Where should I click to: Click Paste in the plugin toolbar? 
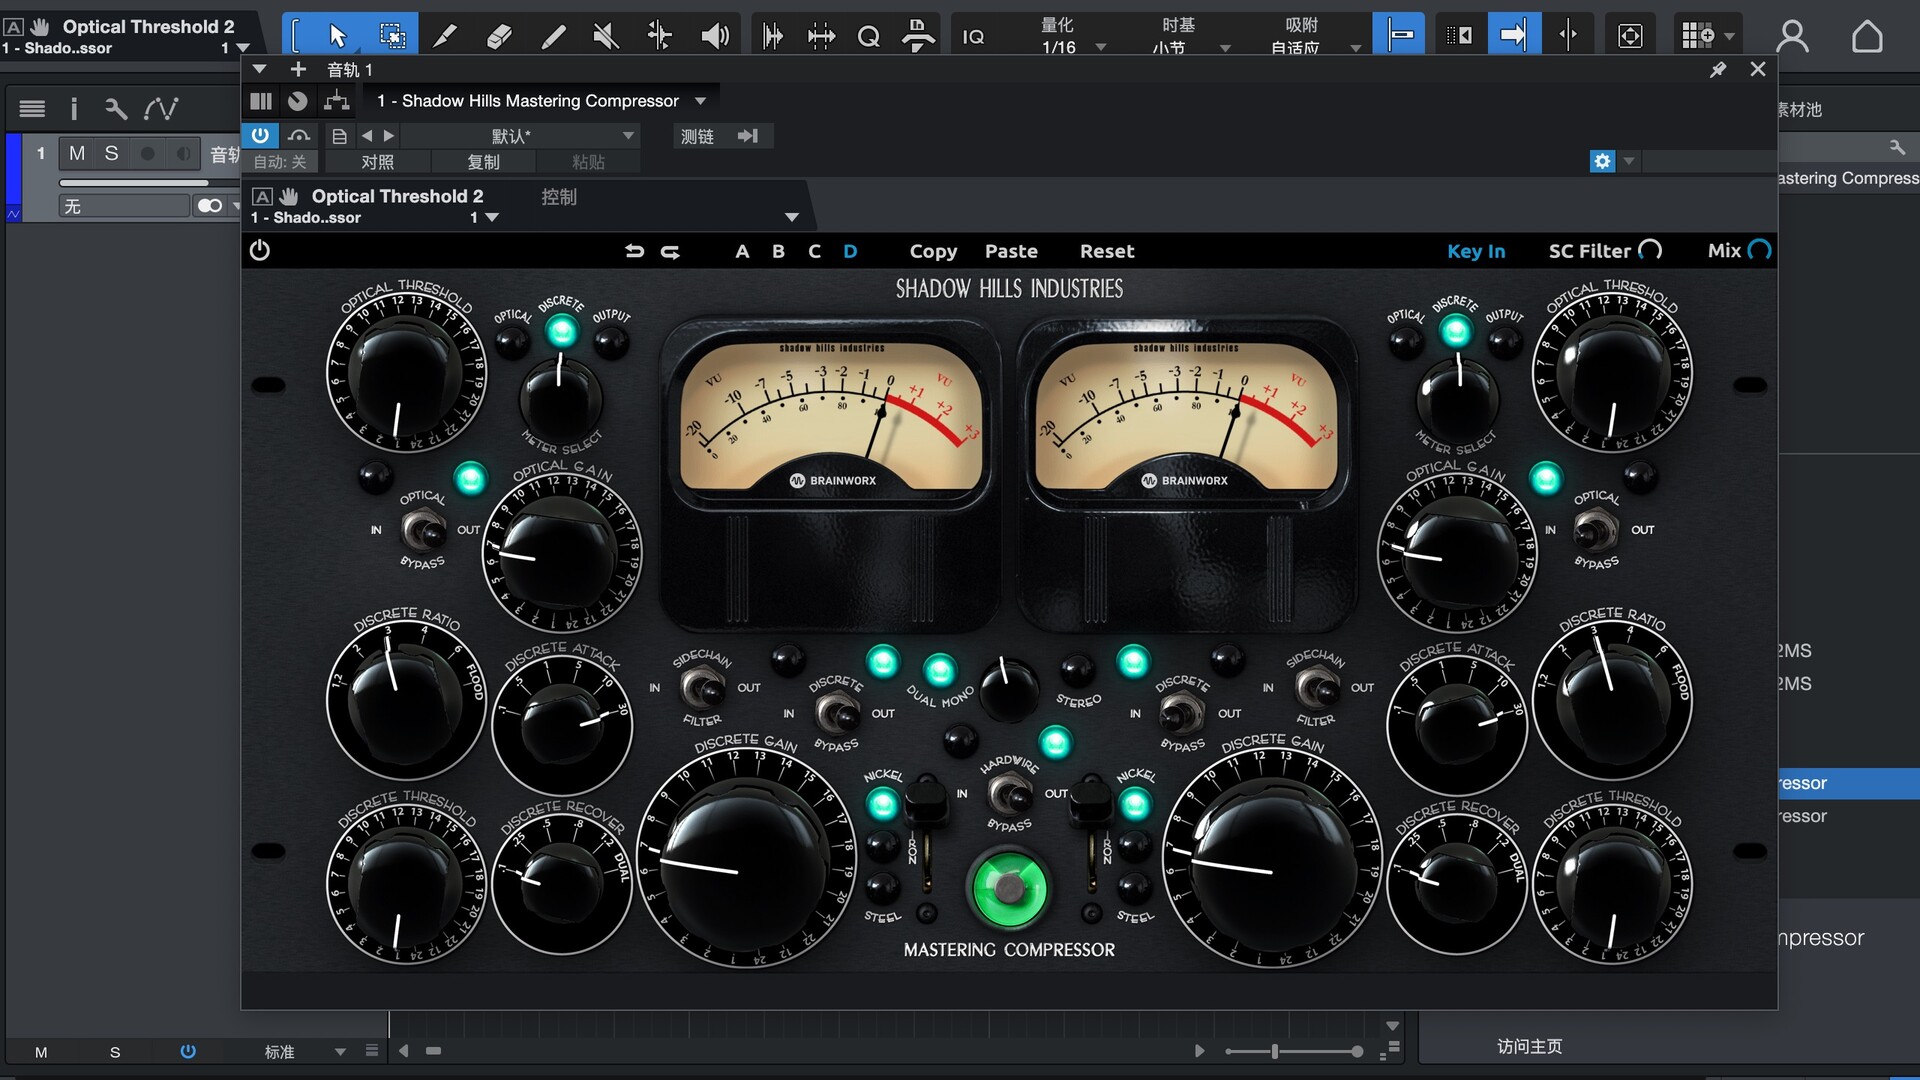point(1011,251)
